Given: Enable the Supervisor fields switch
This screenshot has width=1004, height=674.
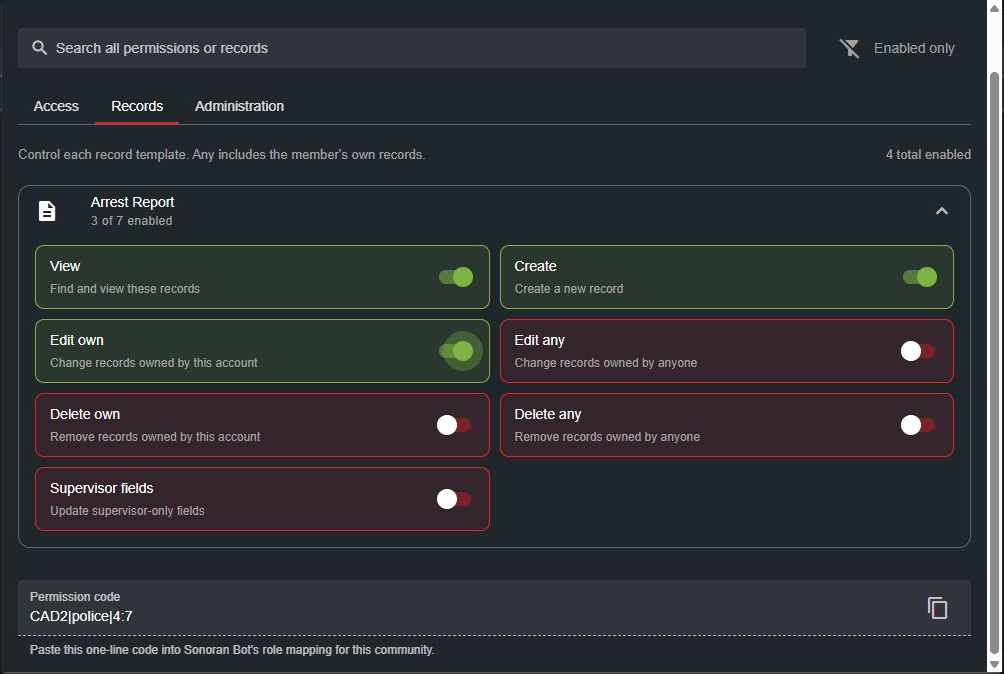Looking at the screenshot, I should (454, 499).
